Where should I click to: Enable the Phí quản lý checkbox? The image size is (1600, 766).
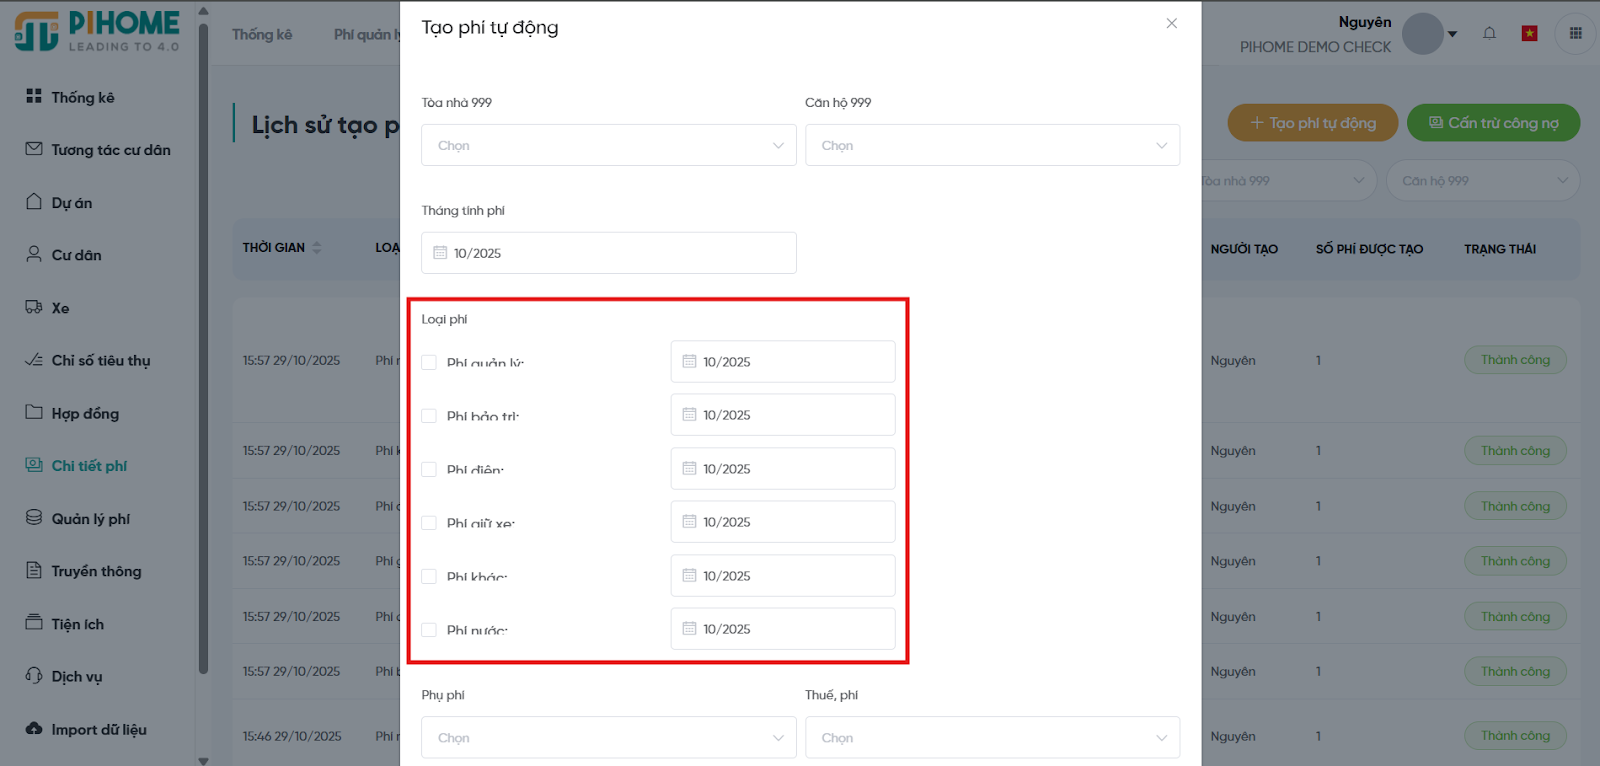pyautogui.click(x=429, y=362)
